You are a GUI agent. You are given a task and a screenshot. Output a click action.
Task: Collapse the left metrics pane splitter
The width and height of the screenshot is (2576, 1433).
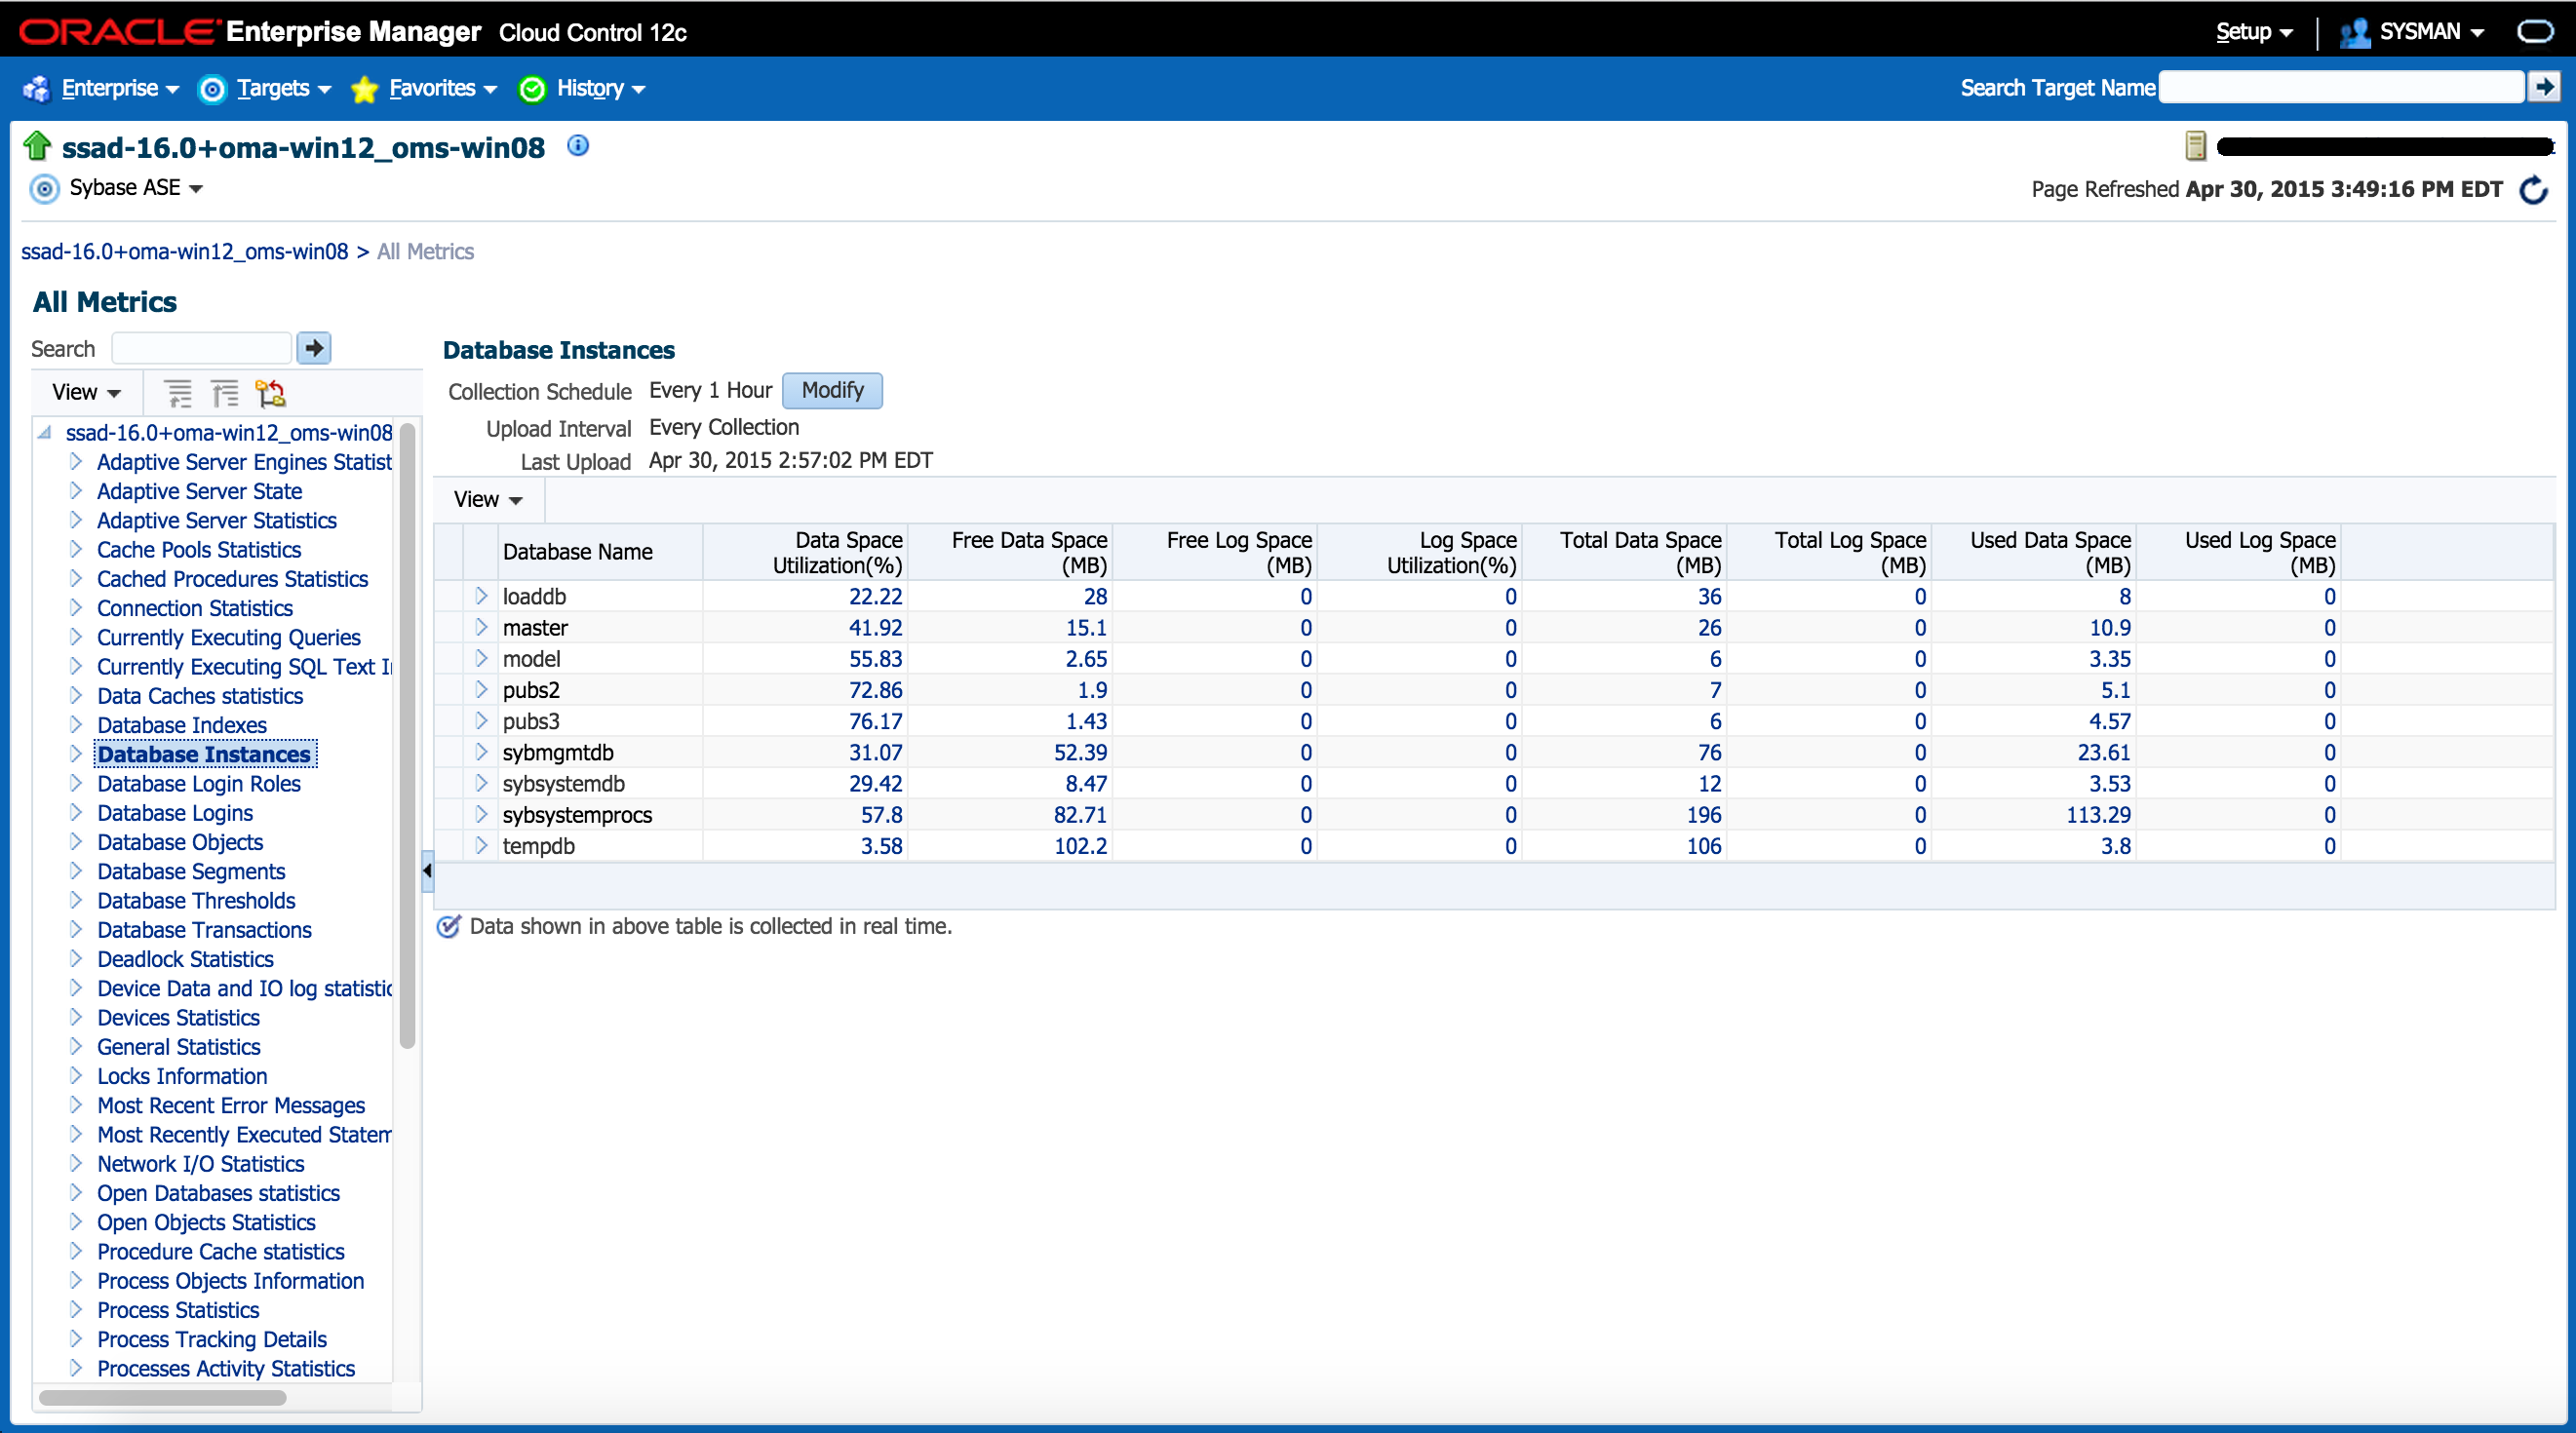point(427,871)
